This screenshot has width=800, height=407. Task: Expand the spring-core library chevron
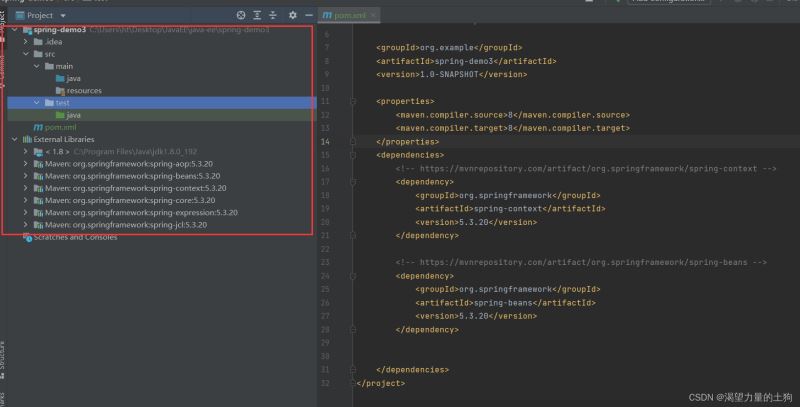point(26,200)
